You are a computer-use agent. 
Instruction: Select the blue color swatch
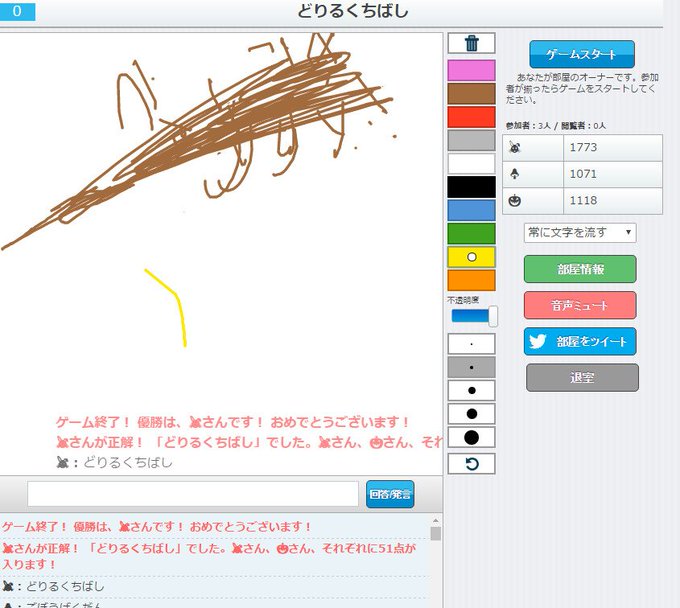pyautogui.click(x=471, y=210)
